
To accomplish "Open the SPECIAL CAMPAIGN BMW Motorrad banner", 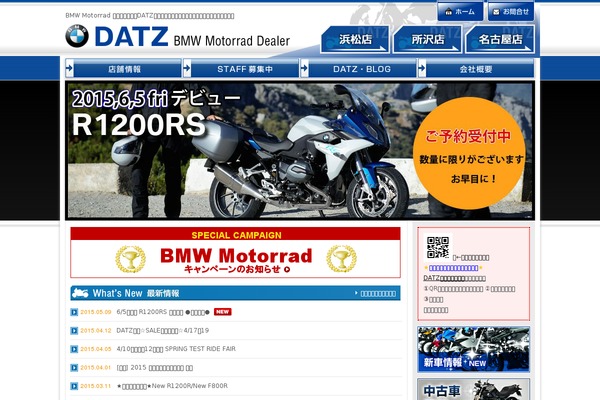I will pos(235,253).
